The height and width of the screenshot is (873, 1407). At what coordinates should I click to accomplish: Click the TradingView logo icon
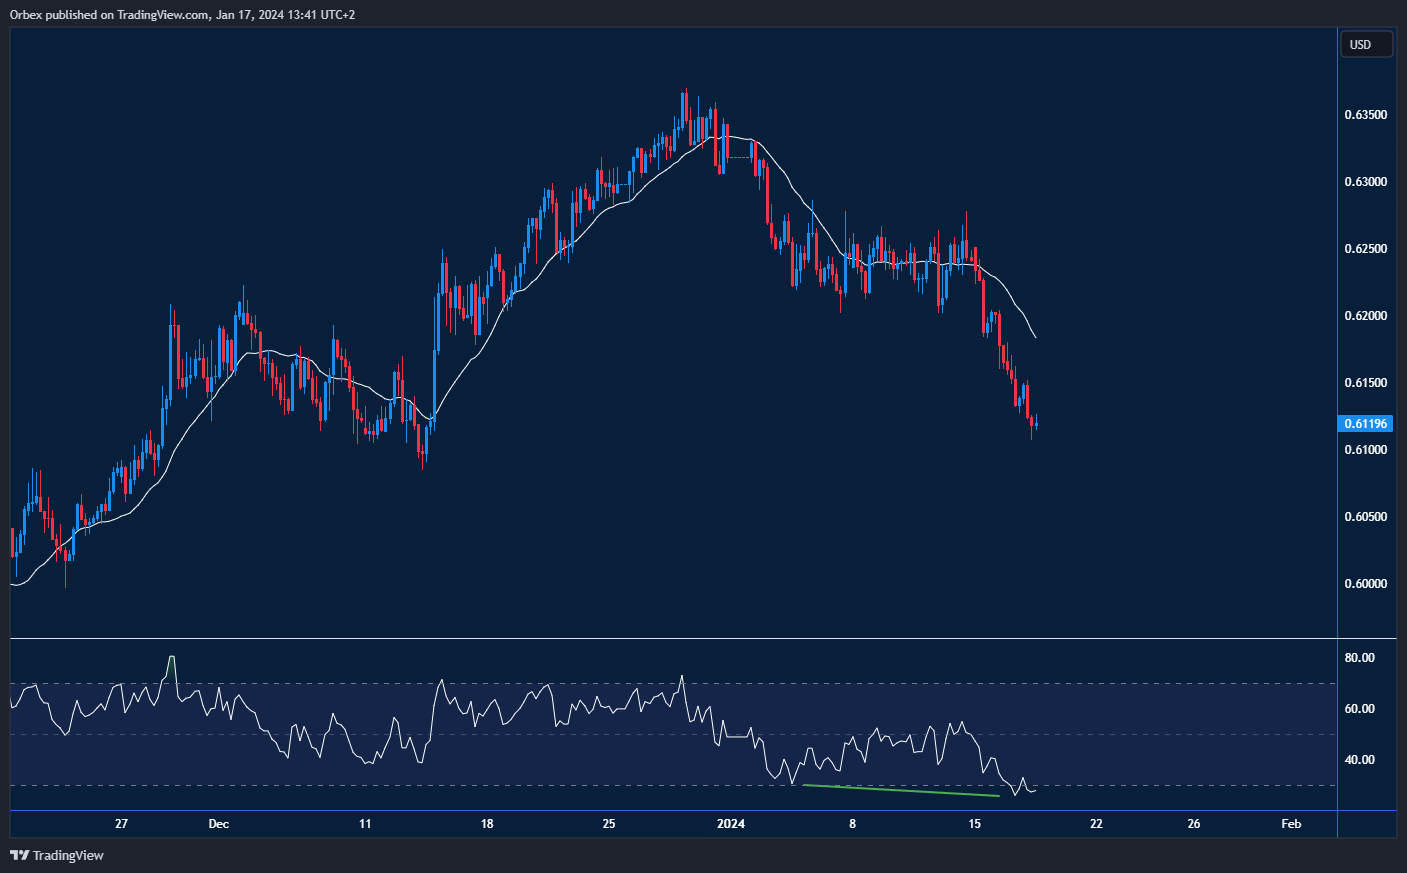pyautogui.click(x=18, y=856)
